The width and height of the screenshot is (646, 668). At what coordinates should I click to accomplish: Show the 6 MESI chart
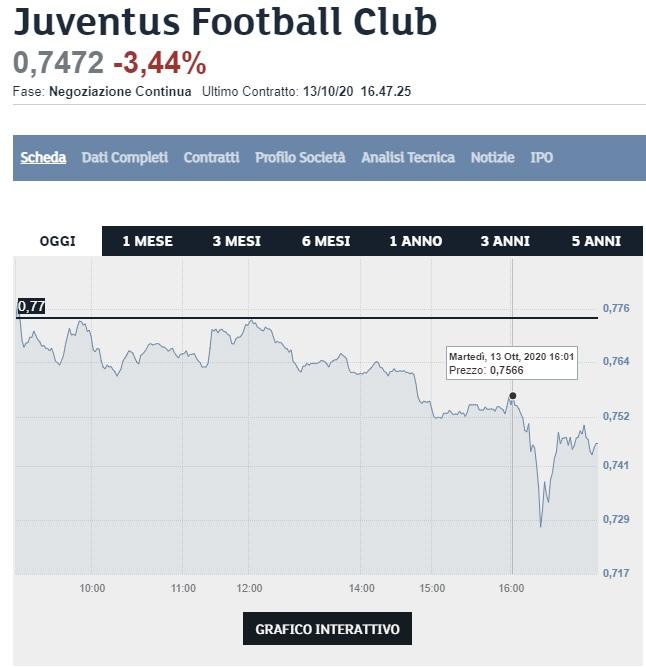(326, 241)
